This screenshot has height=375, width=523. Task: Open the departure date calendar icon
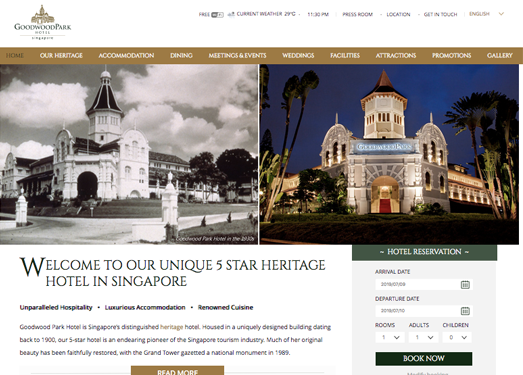[x=465, y=311]
